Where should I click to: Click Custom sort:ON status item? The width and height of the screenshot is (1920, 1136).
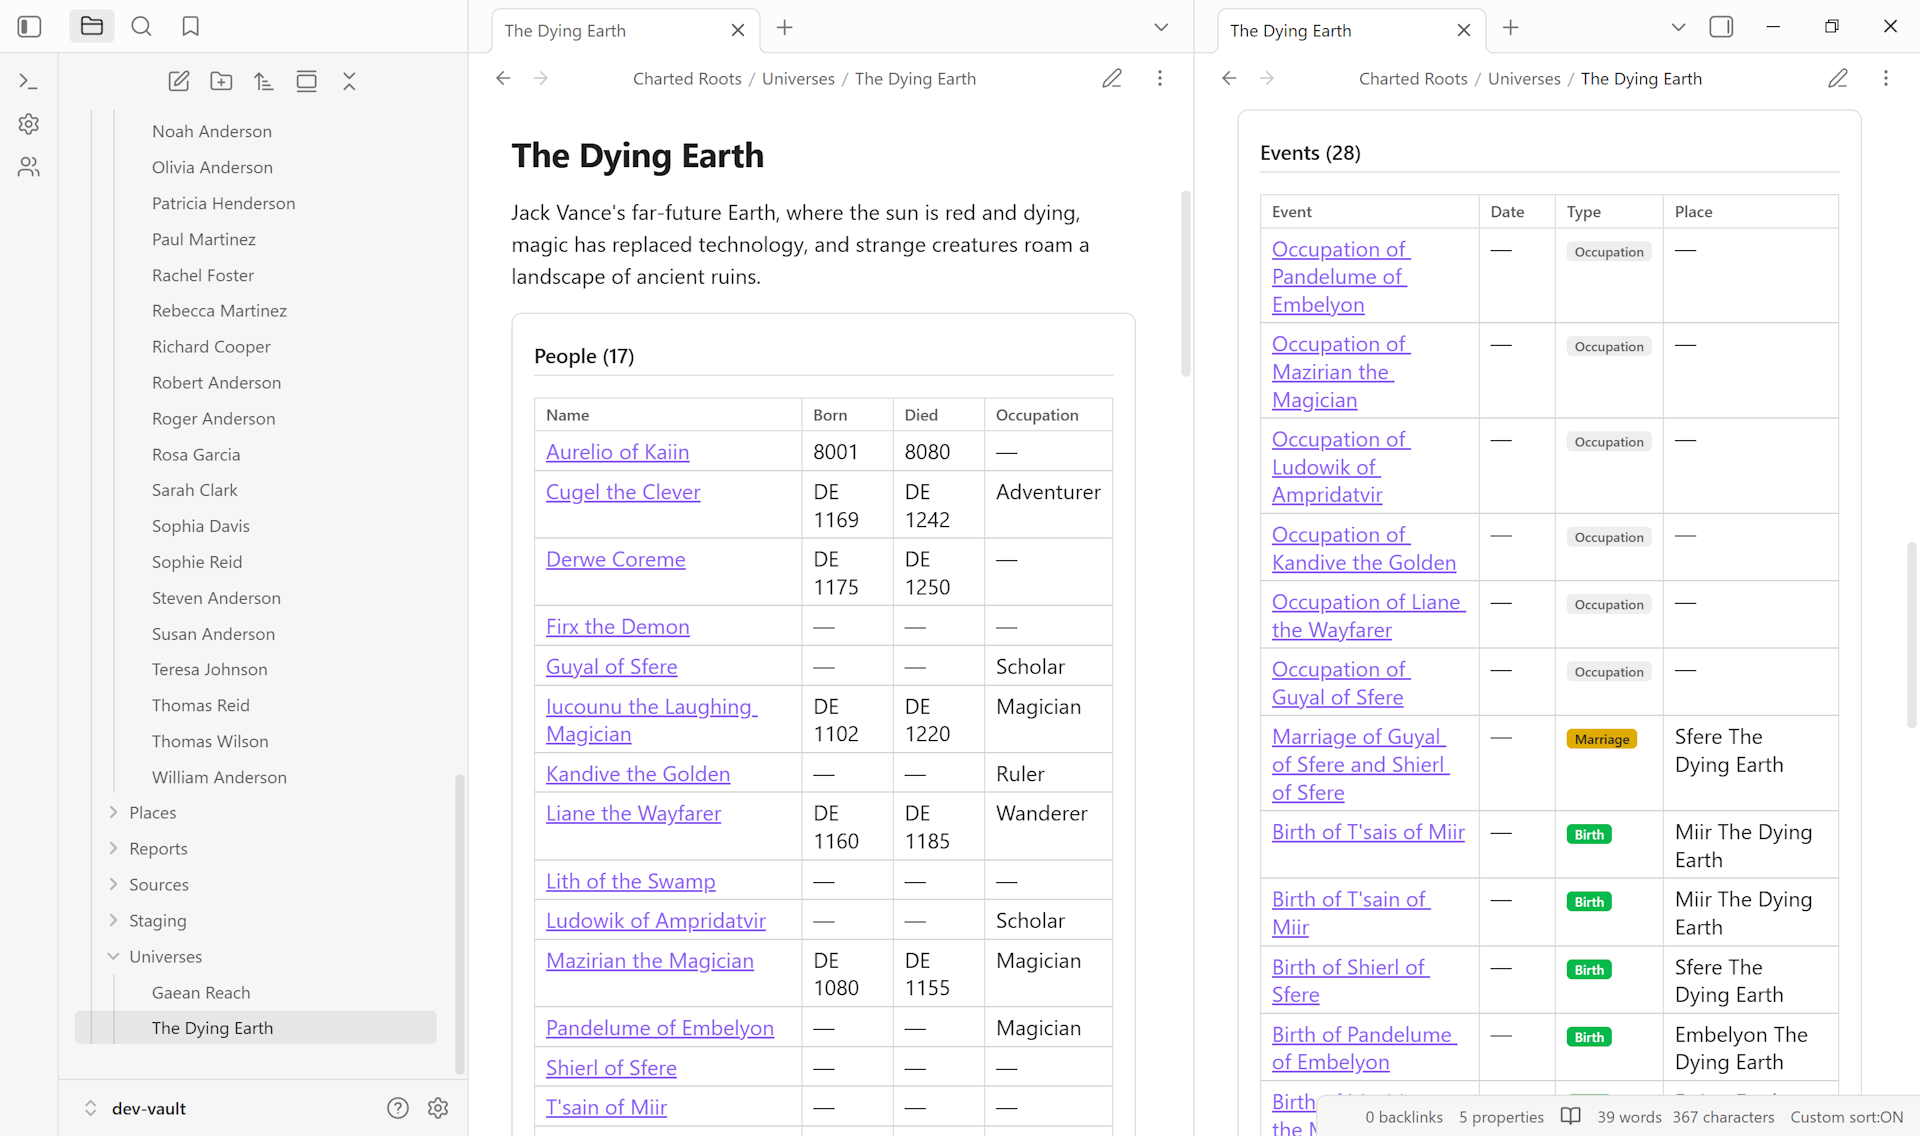tap(1846, 1117)
